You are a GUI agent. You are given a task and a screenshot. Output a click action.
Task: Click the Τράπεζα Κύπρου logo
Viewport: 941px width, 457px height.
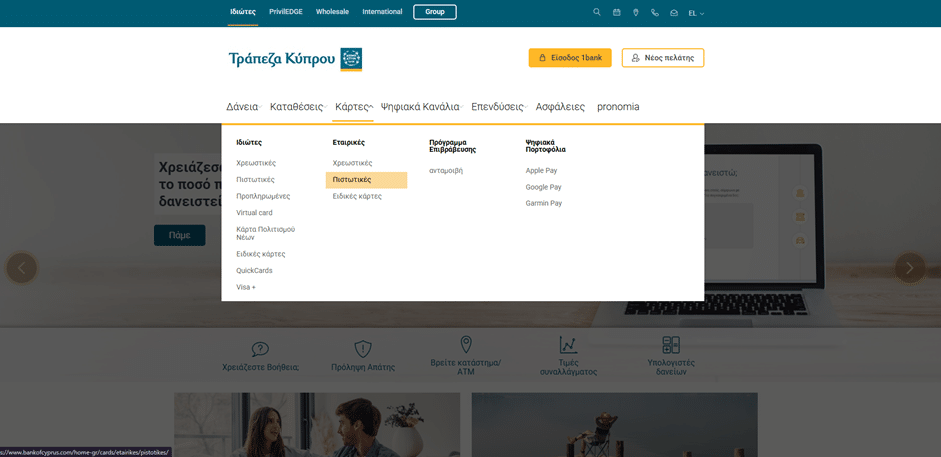click(295, 58)
